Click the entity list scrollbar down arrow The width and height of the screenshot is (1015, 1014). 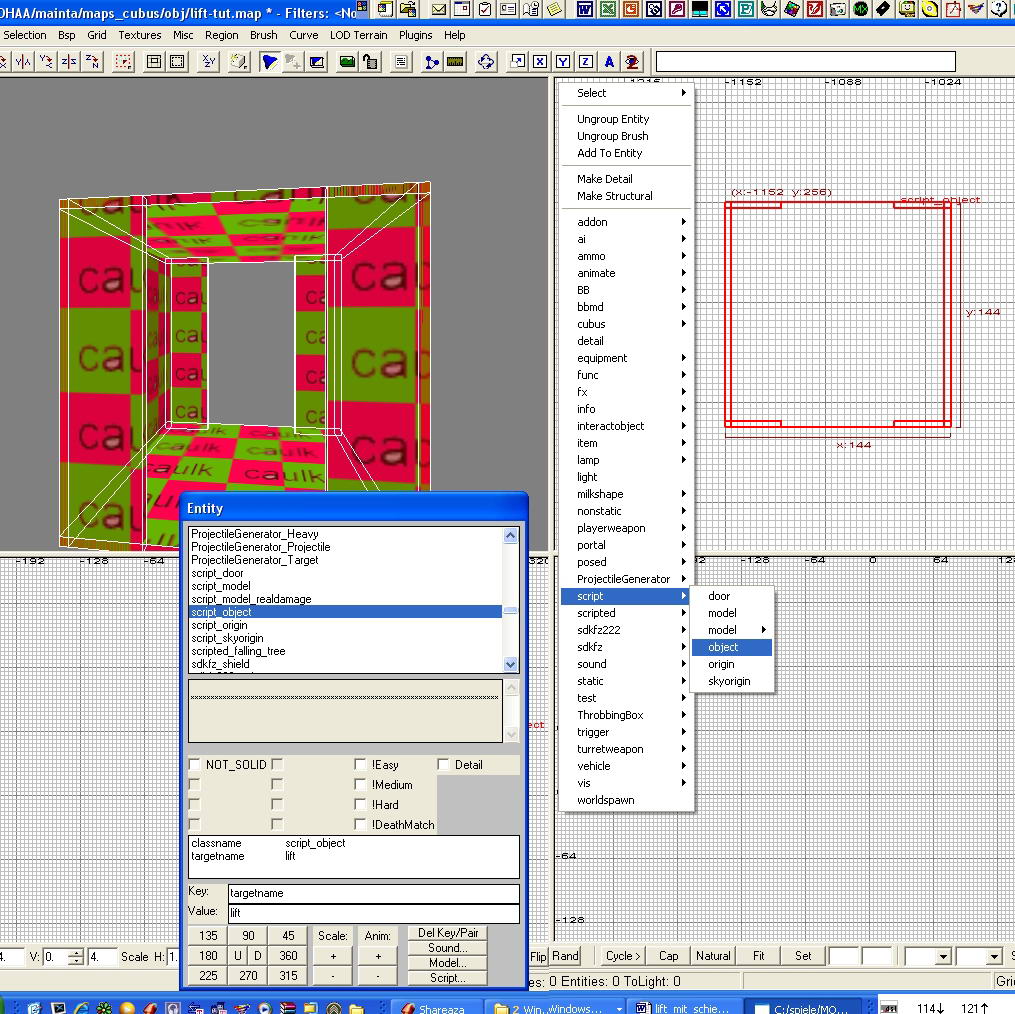(x=511, y=664)
